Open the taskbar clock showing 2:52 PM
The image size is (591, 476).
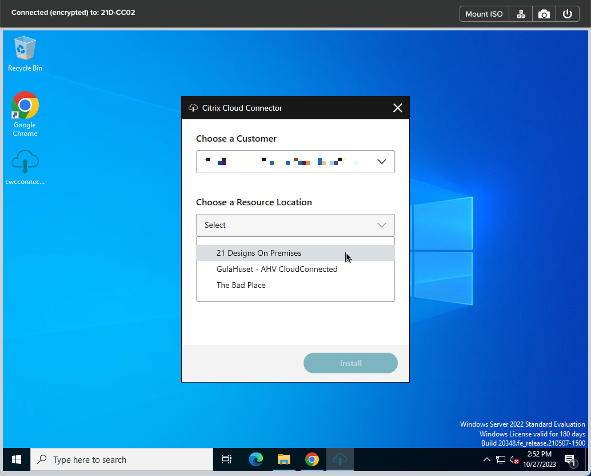point(539,459)
